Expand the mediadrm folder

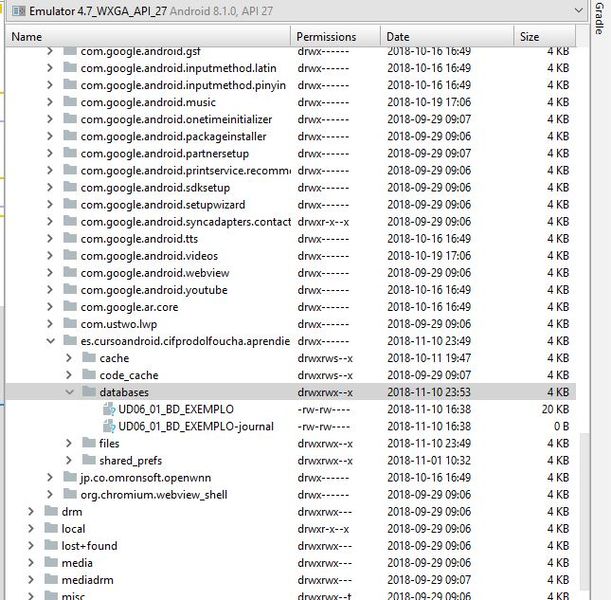31,580
